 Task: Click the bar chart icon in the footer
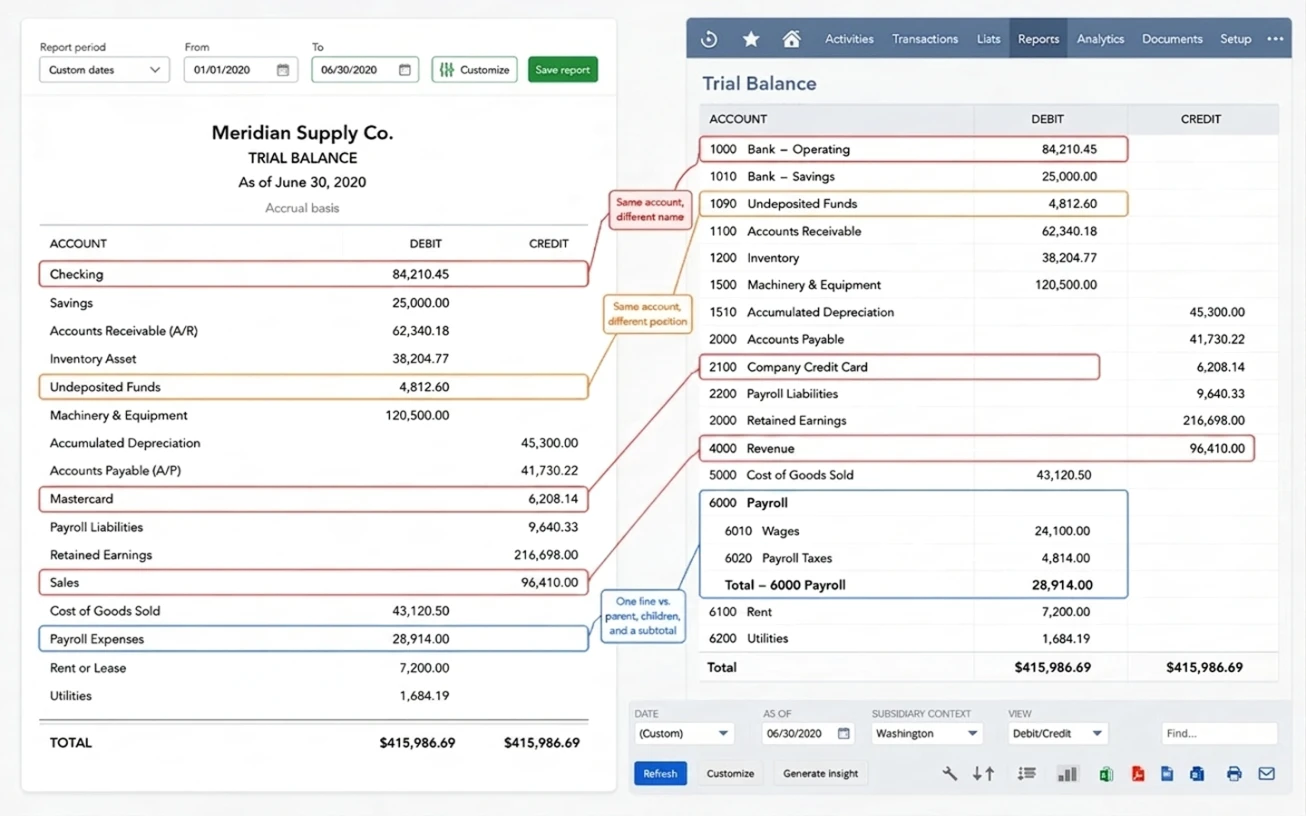1067,773
